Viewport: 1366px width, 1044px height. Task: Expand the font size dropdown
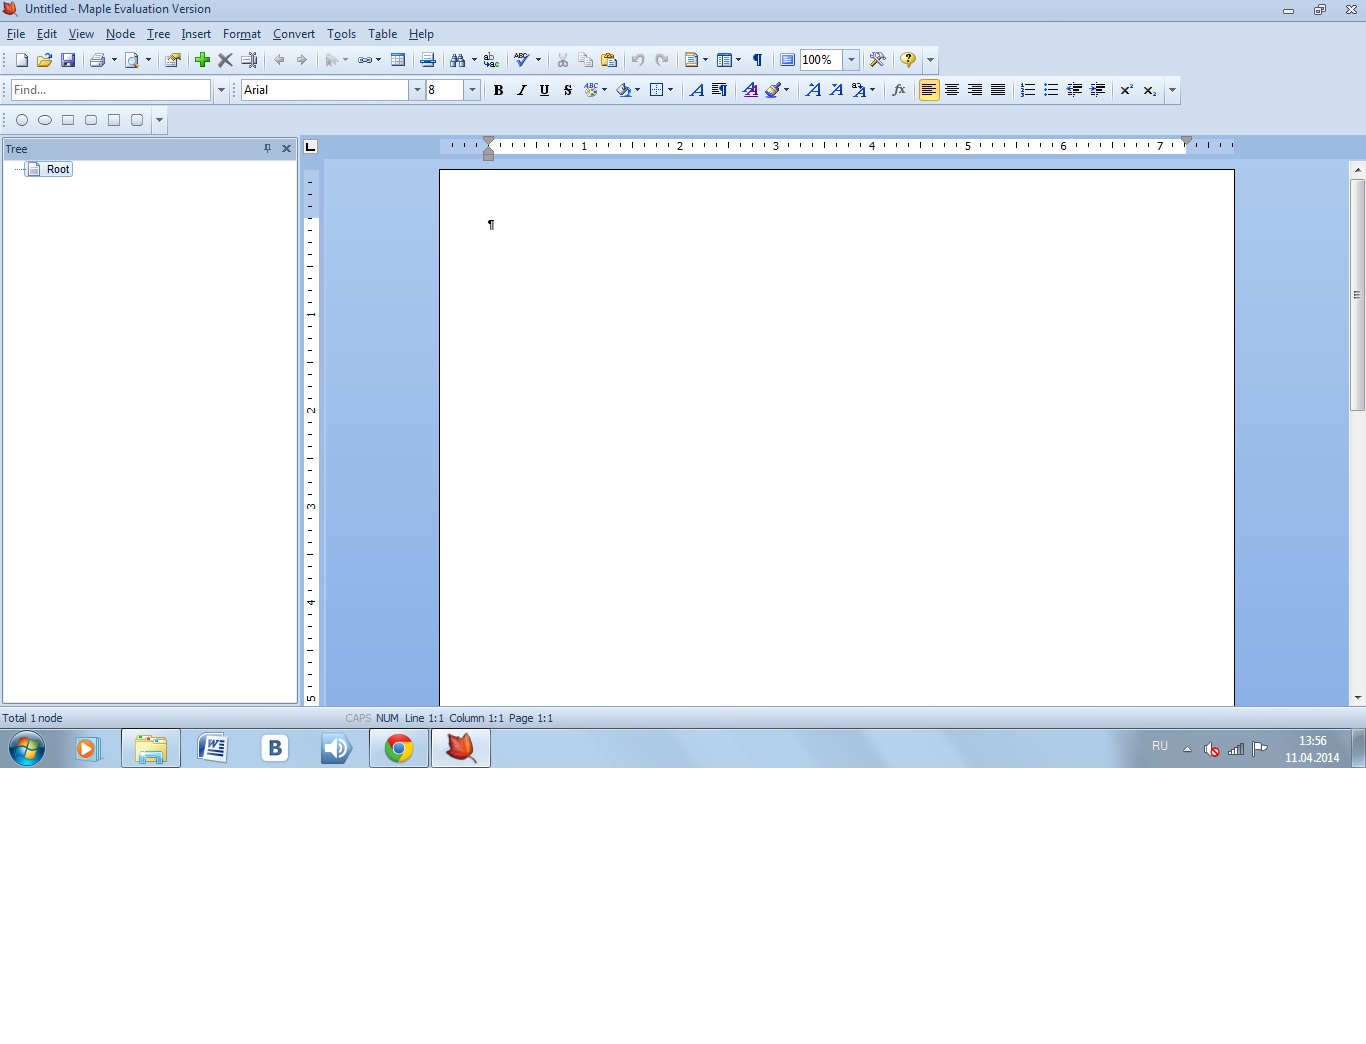472,90
